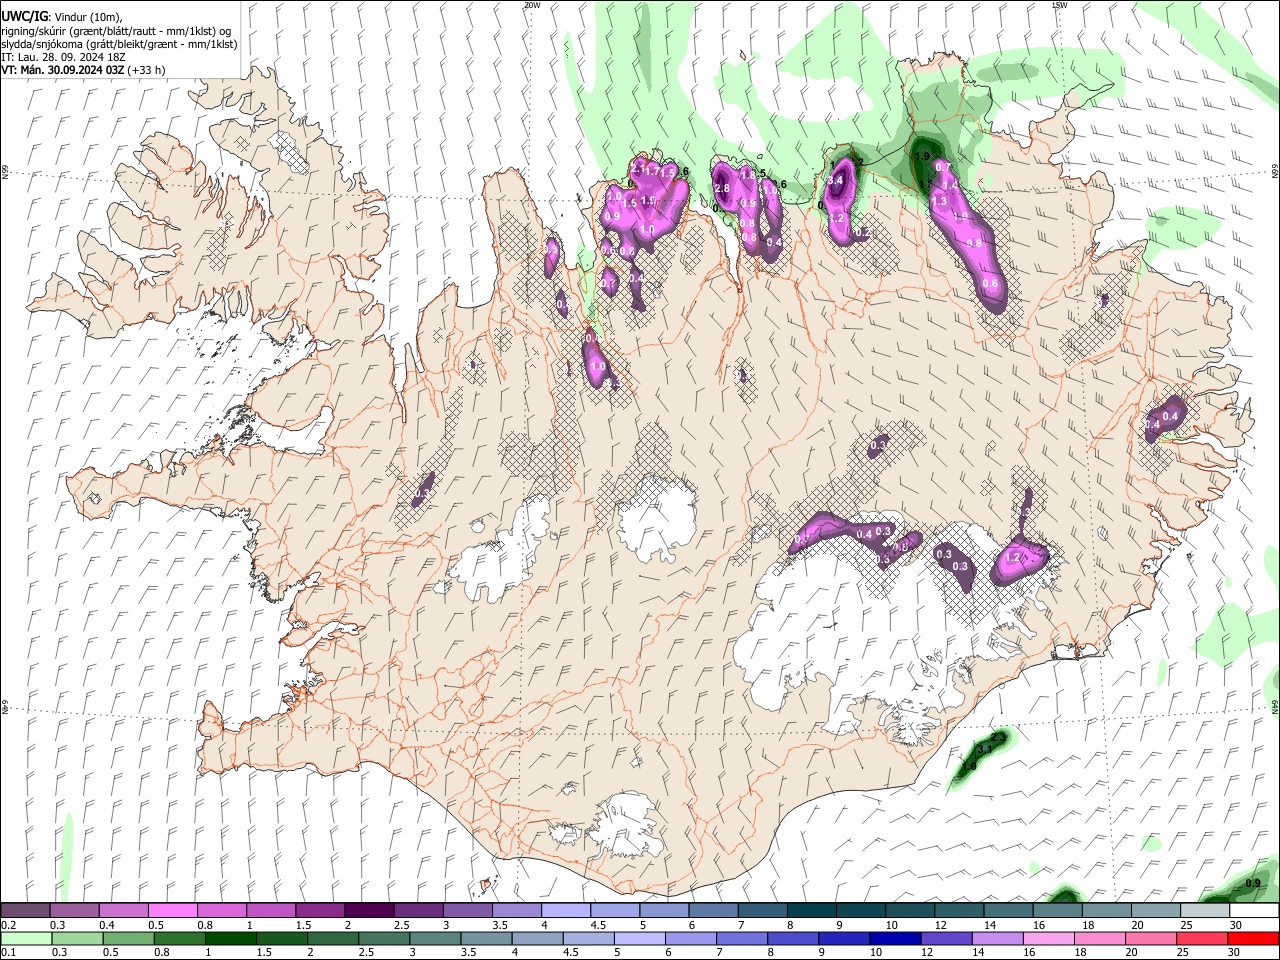
Task: Pick the dark navy swatch above 10 in bottom scale
Action: (895, 938)
